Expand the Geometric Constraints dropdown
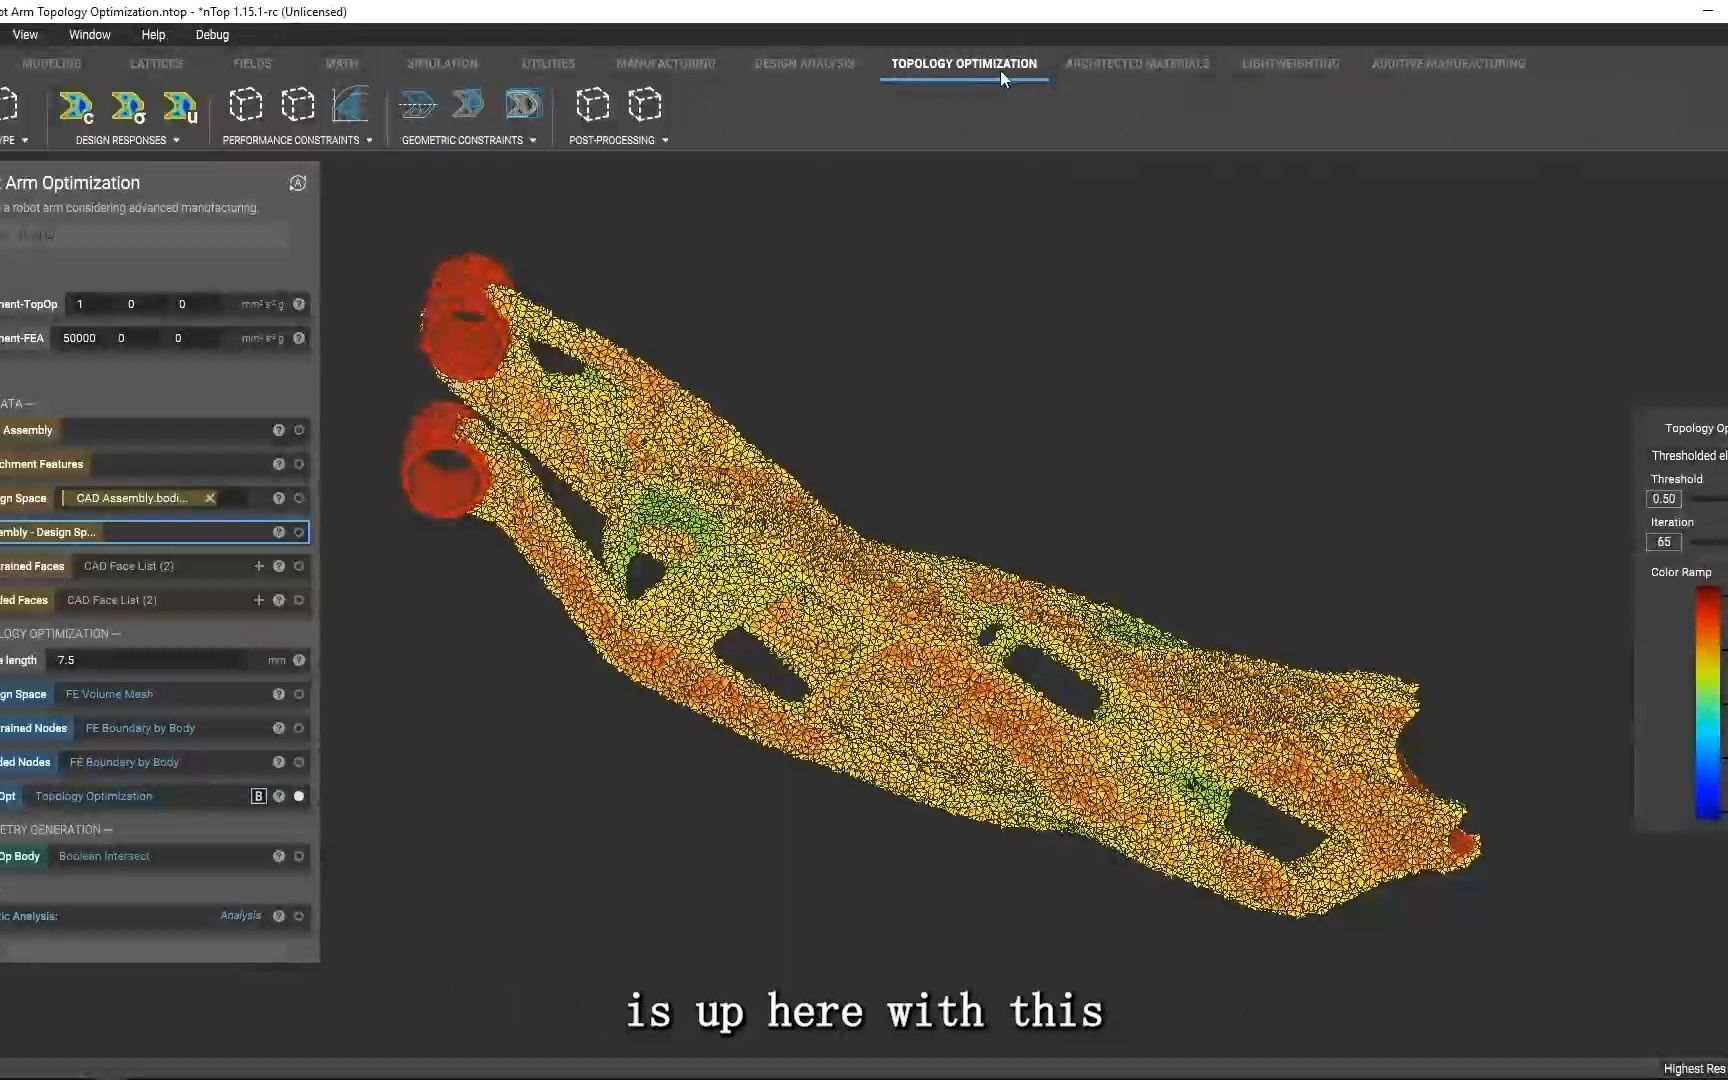This screenshot has height=1080, width=1728. [x=533, y=140]
